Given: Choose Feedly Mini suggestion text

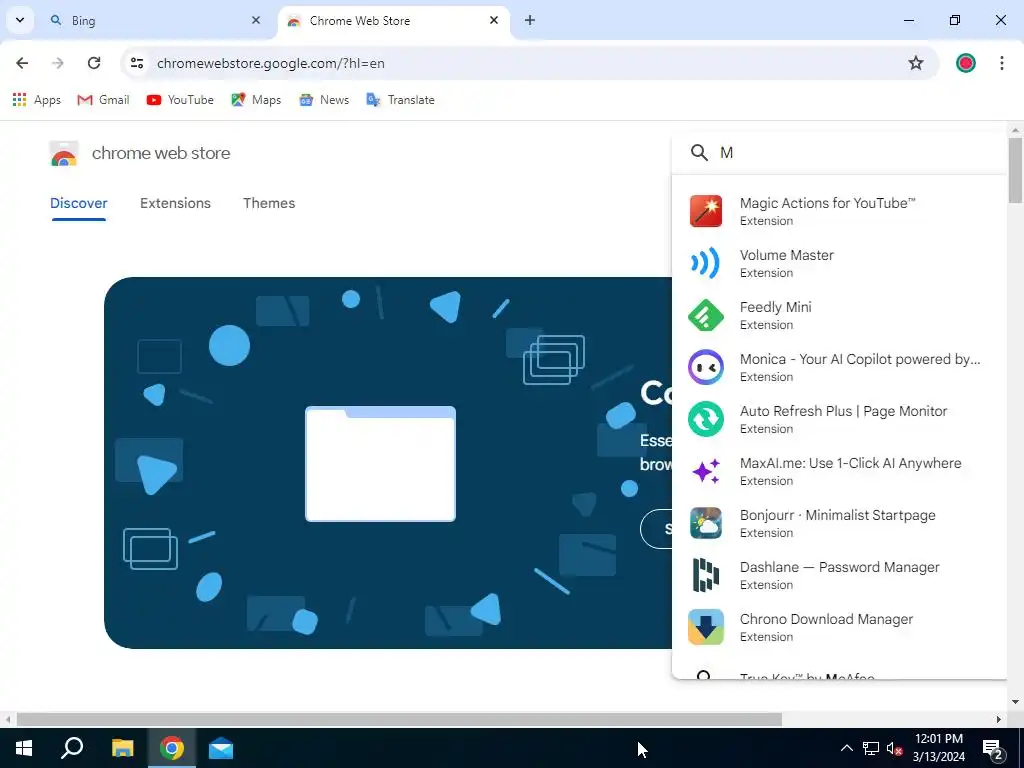Looking at the screenshot, I should click(x=775, y=308).
